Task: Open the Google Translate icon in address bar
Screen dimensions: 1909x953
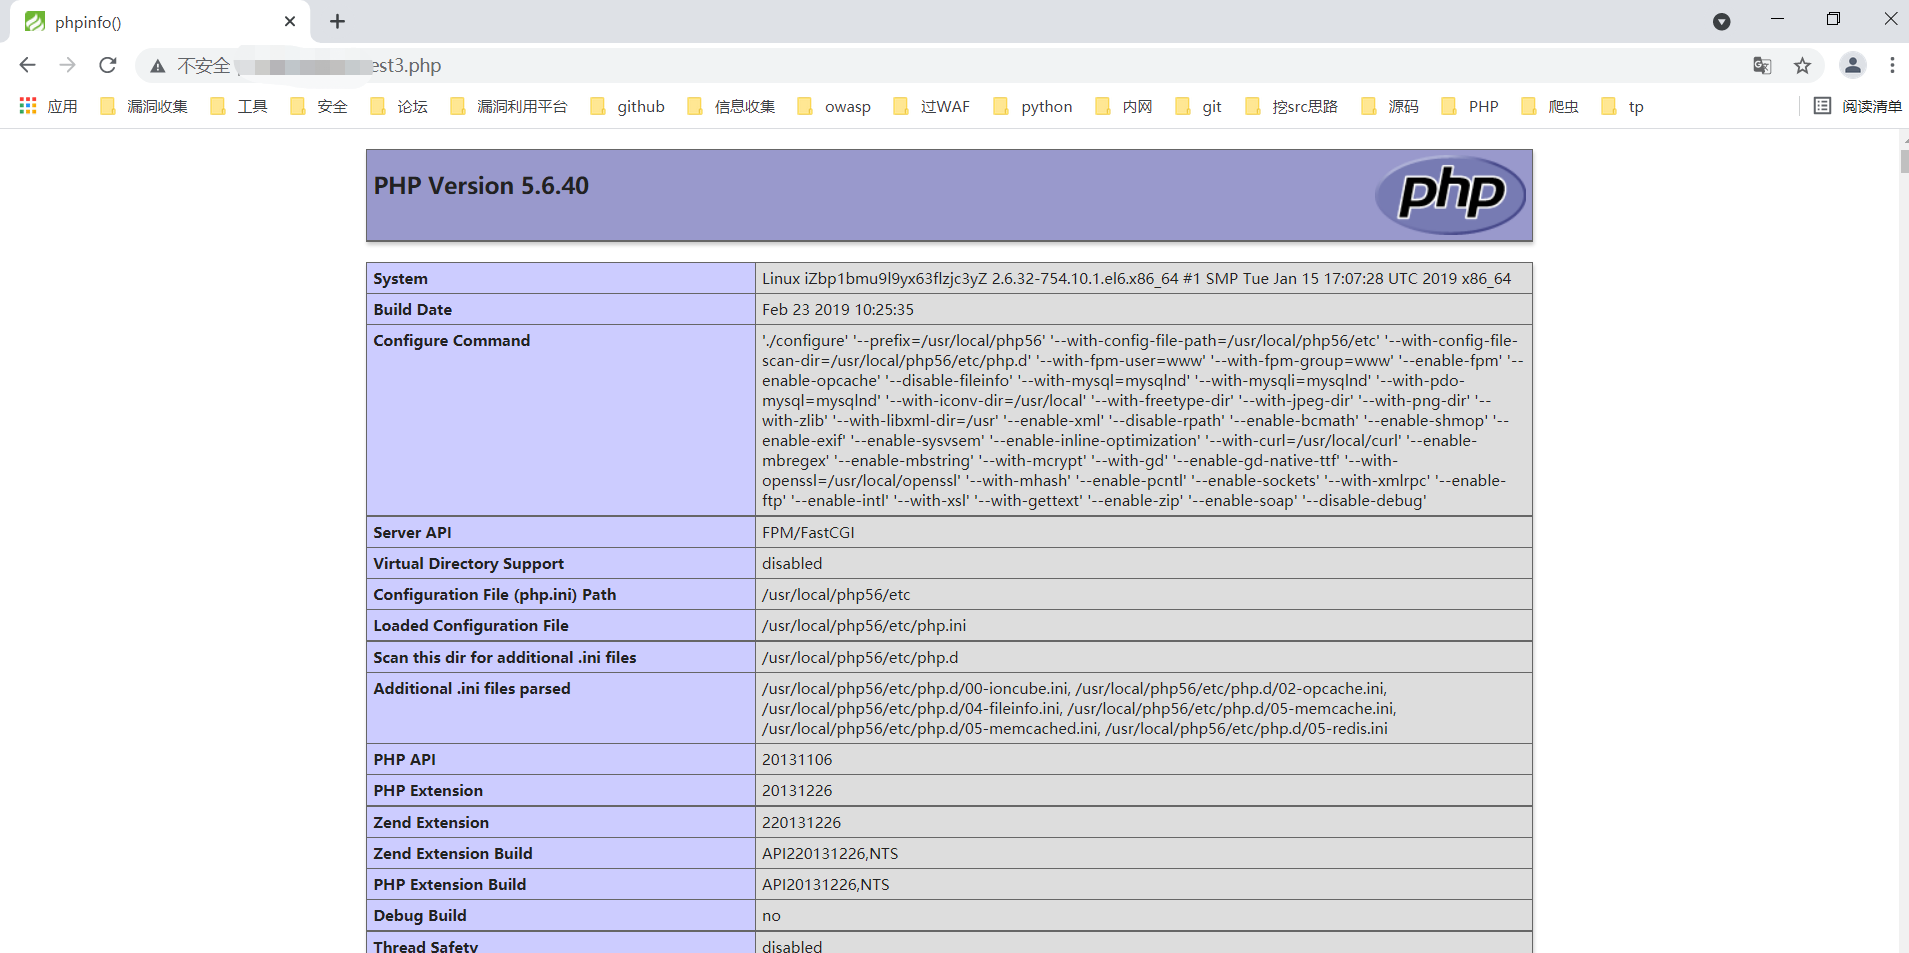Action: (1762, 66)
